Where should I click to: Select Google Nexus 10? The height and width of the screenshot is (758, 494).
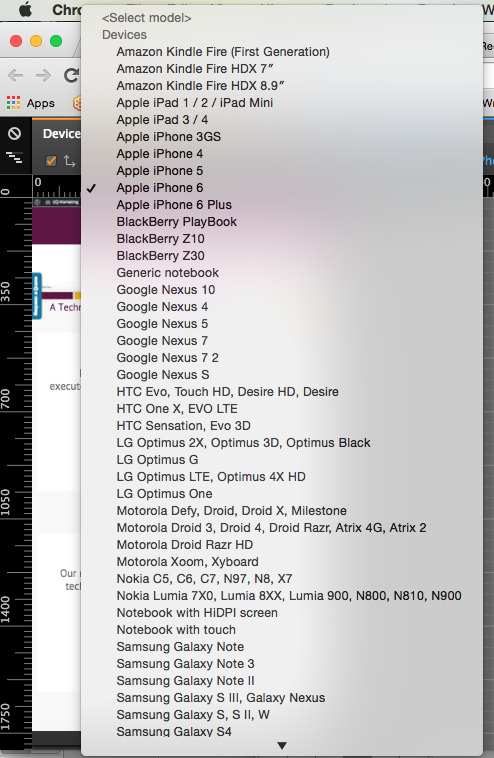(x=282, y=290)
